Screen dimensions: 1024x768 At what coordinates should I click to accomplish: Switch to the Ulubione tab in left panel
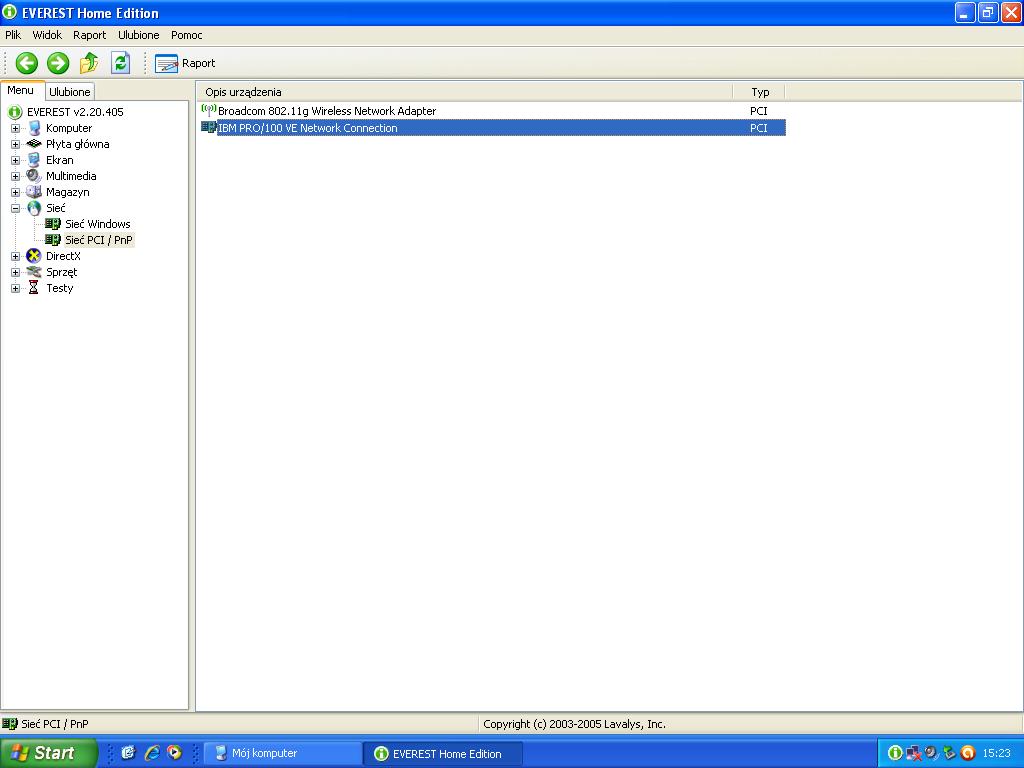pos(70,92)
